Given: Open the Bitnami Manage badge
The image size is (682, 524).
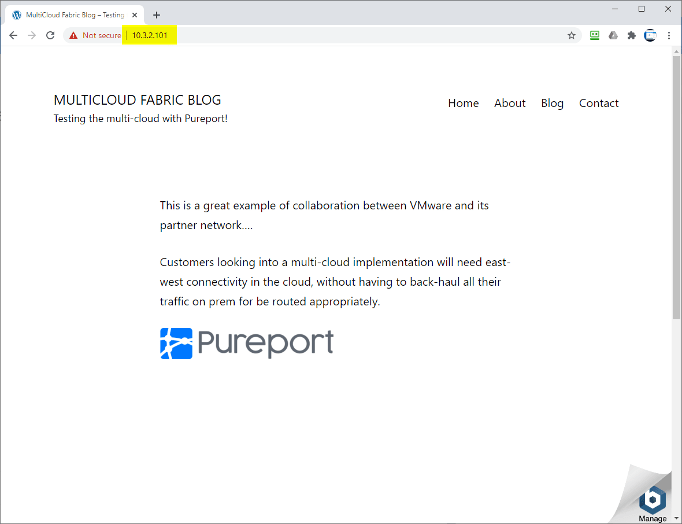Looking at the screenshot, I should pyautogui.click(x=652, y=501).
